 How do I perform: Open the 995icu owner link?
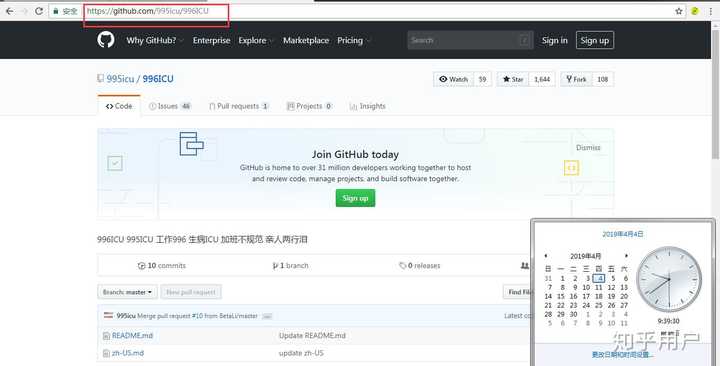click(x=120, y=79)
